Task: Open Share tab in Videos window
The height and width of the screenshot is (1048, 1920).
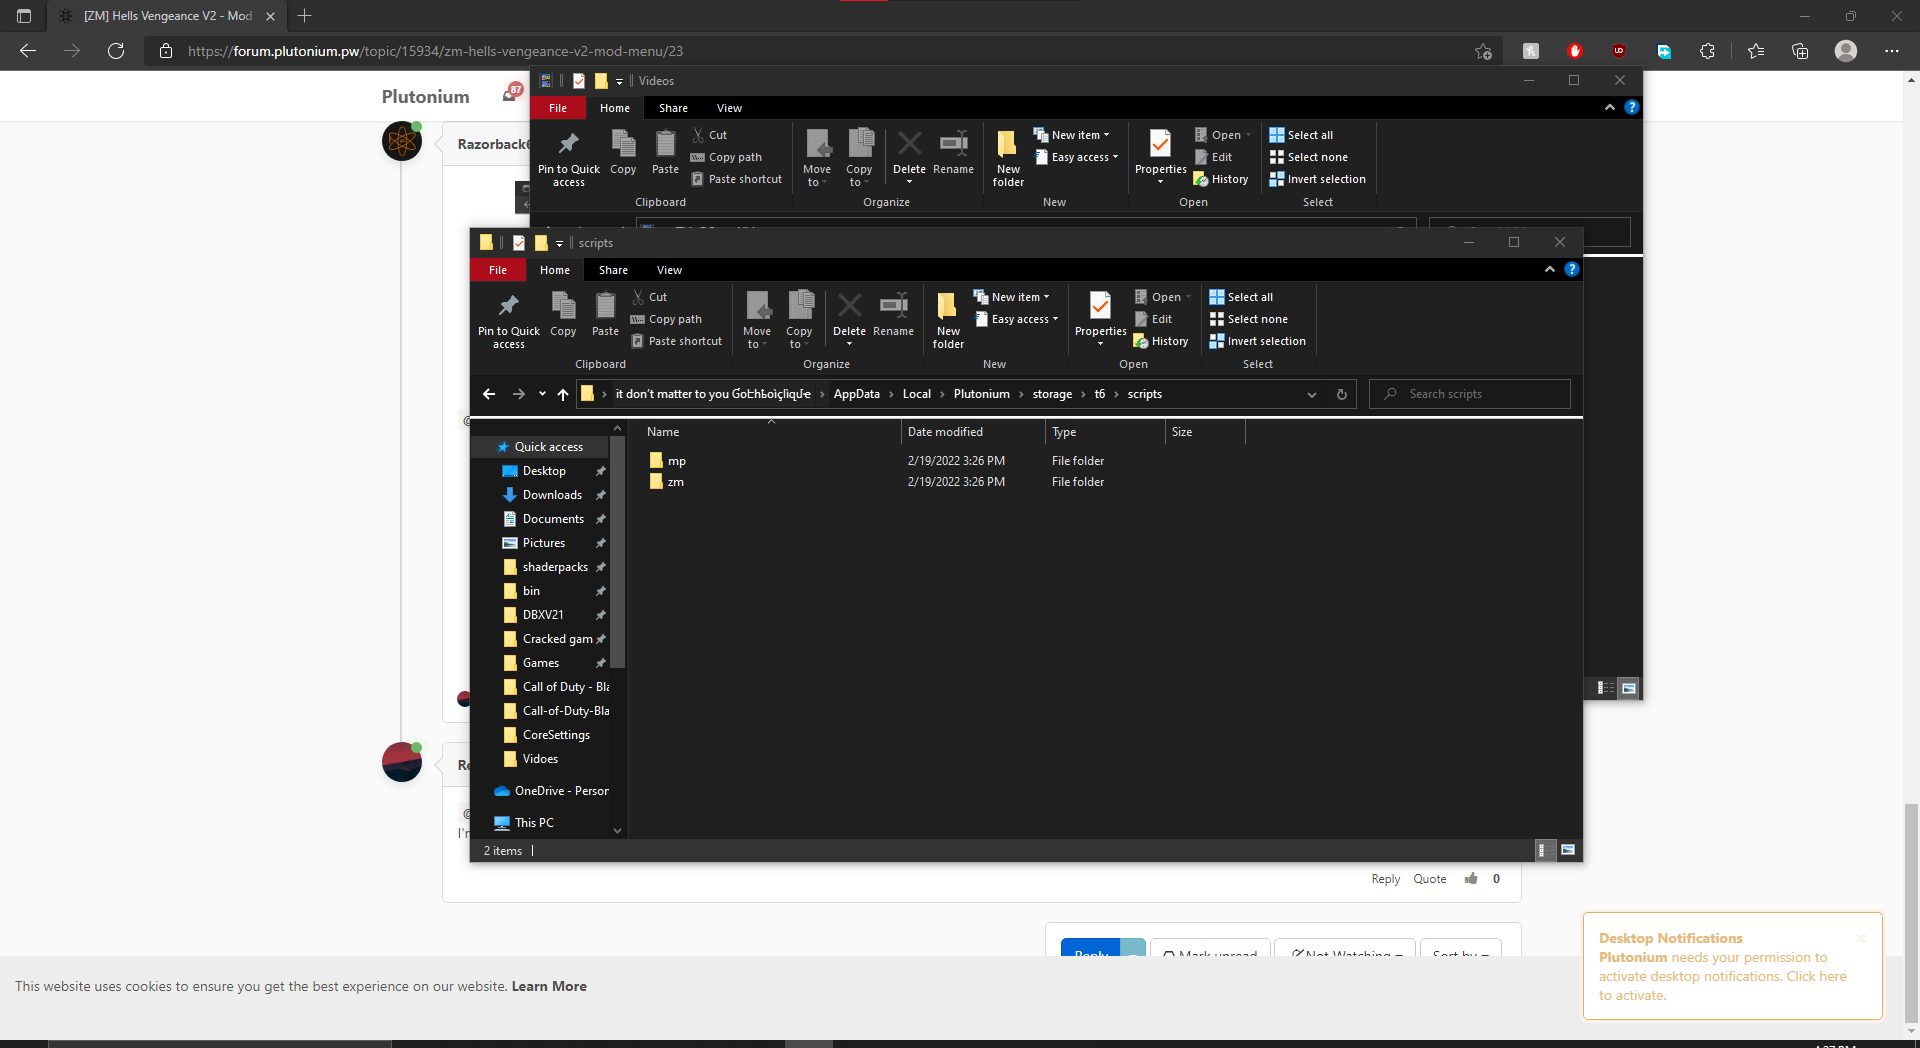Action: pos(673,108)
